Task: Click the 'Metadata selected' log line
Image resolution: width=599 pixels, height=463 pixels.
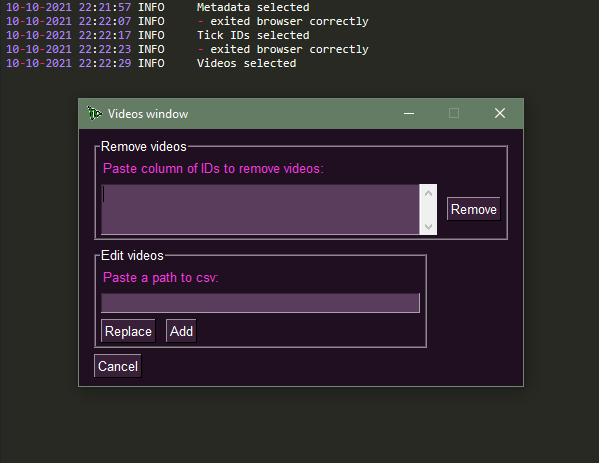Action: (x=253, y=7)
